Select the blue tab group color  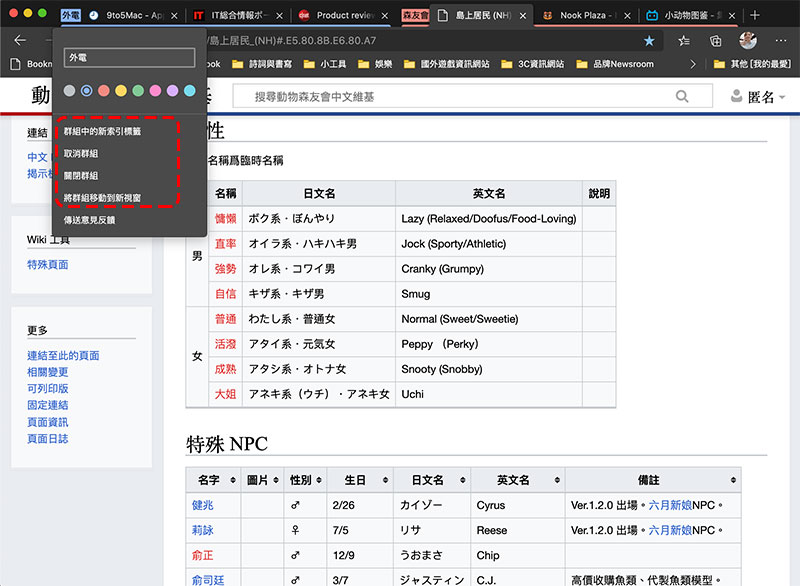87,91
